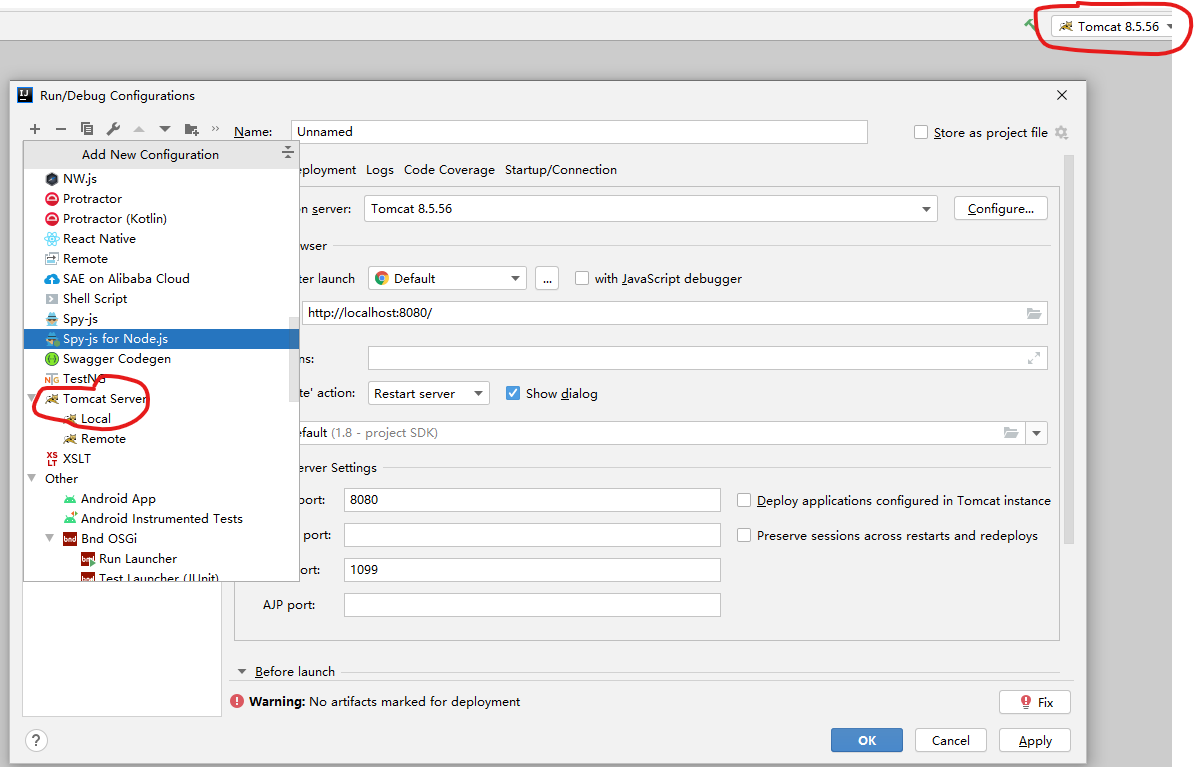
Task: Open the Default browser dropdown
Action: pos(516,279)
